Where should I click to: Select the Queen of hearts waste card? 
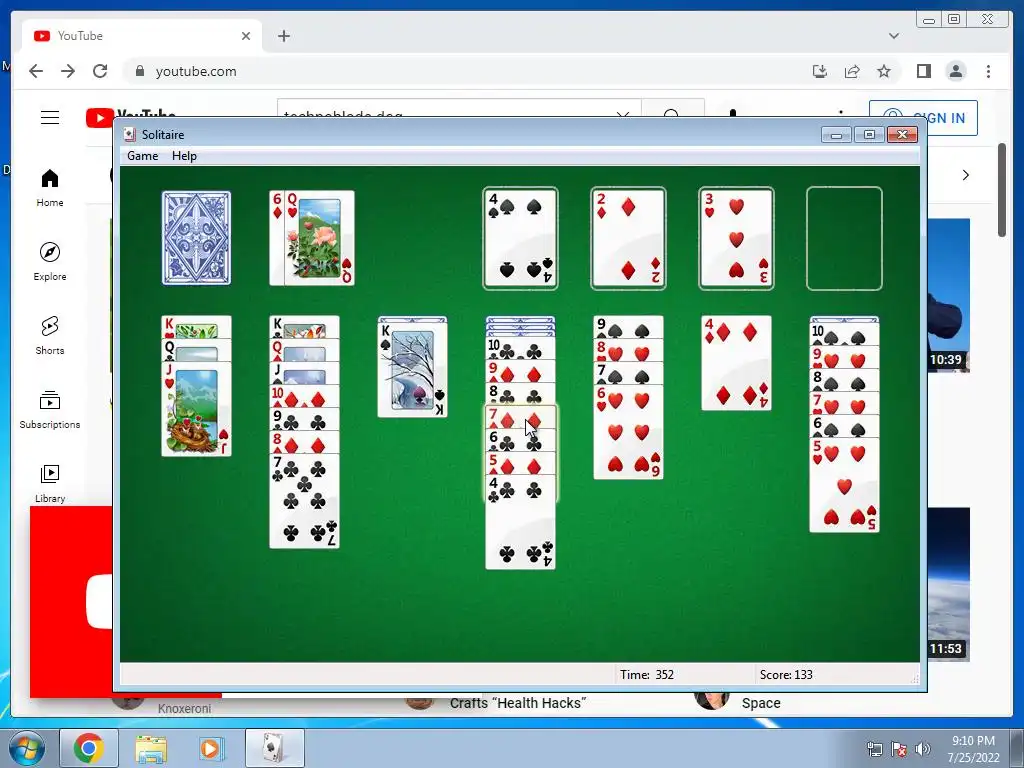coord(319,238)
